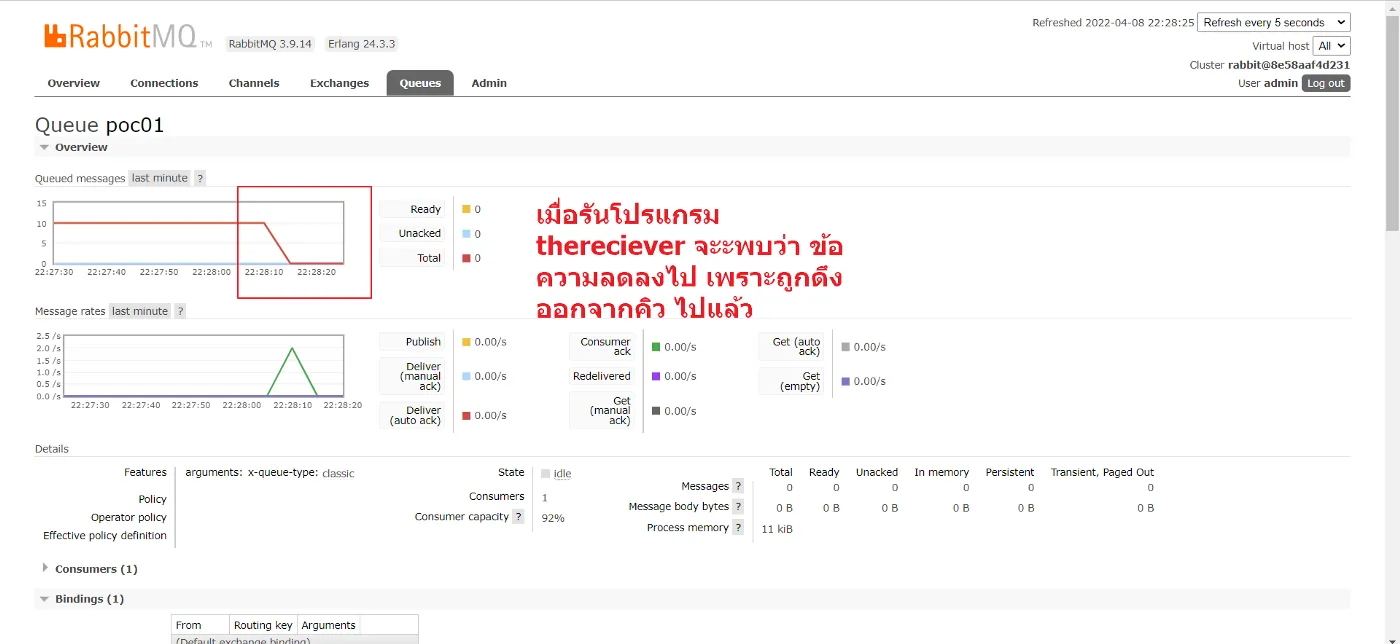Change Queued messages range from last minute
Viewport: 1400px width, 644px height.
coord(160,178)
